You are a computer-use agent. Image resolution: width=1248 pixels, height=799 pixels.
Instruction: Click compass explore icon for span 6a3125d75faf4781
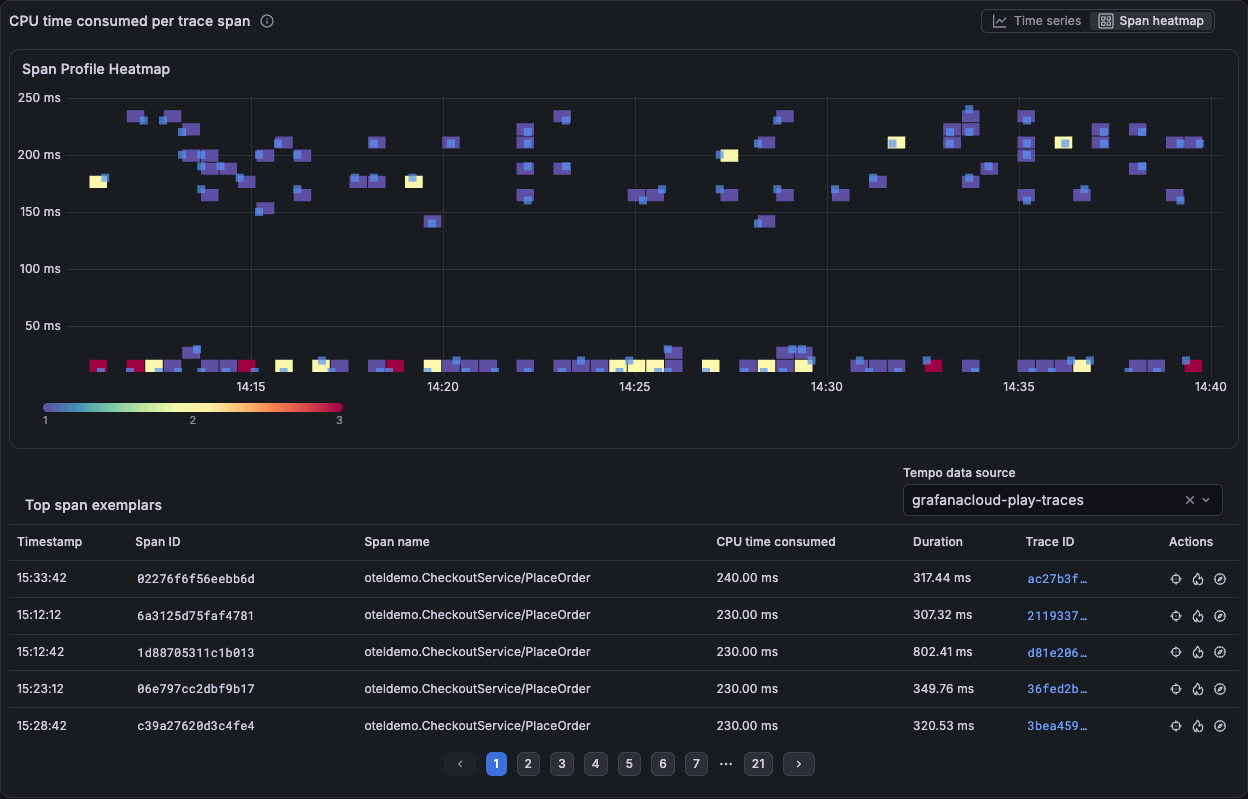click(x=1220, y=616)
